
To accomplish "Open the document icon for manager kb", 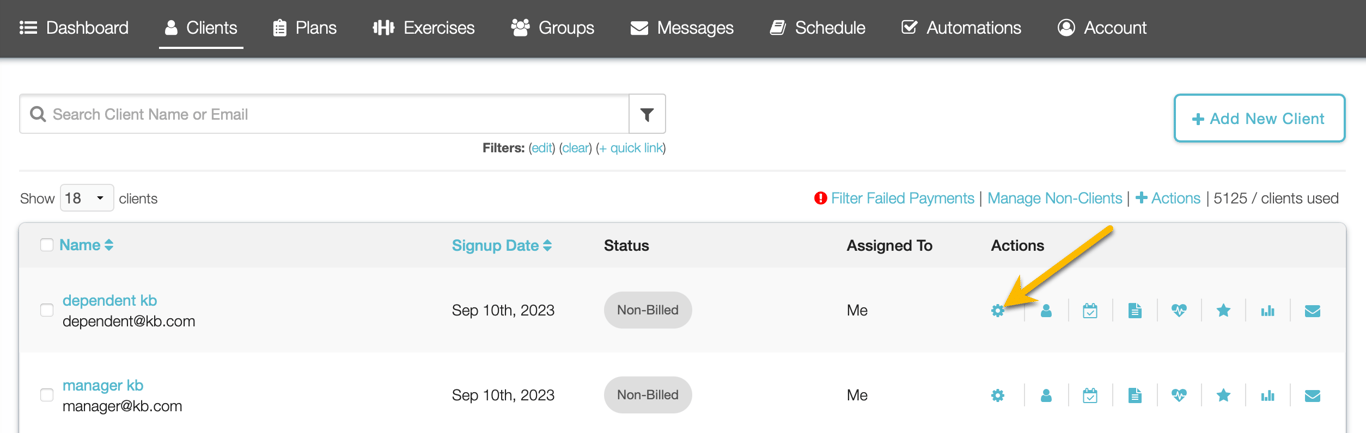I will click(x=1134, y=396).
